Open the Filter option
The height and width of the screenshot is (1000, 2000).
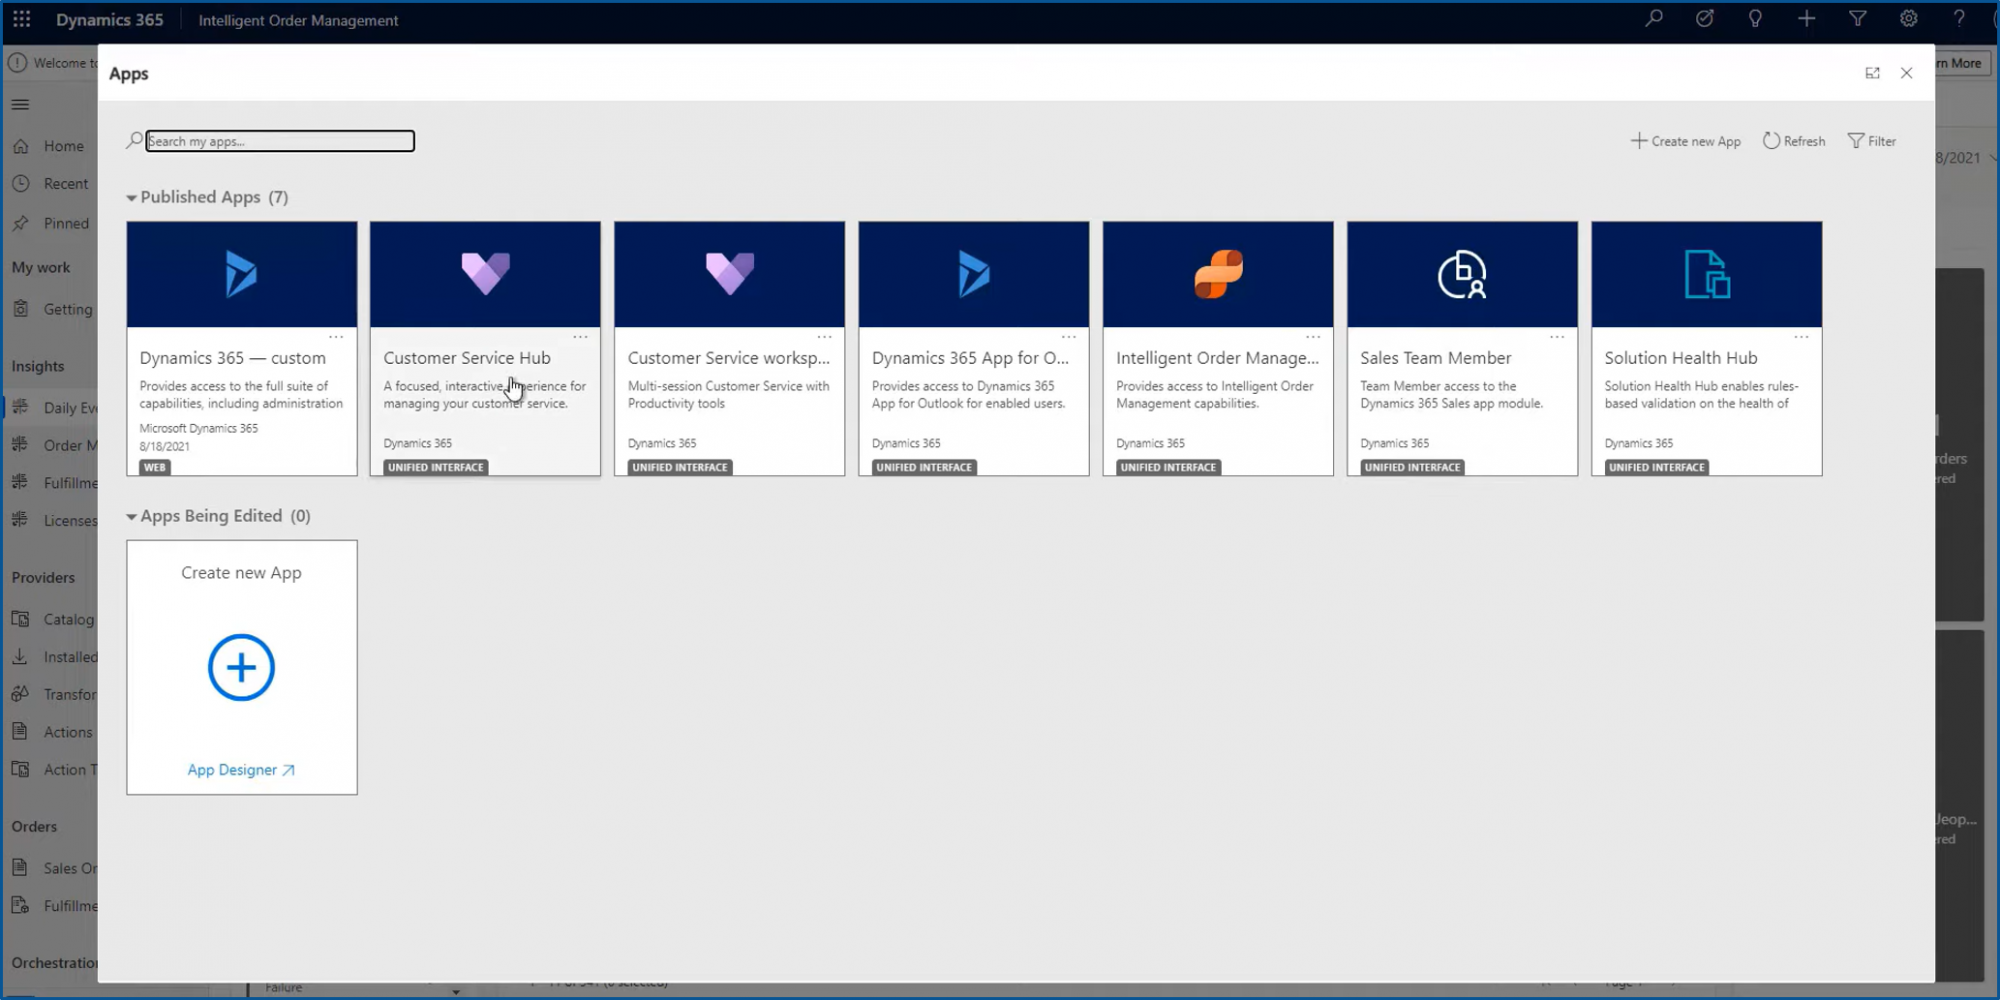tap(1872, 141)
